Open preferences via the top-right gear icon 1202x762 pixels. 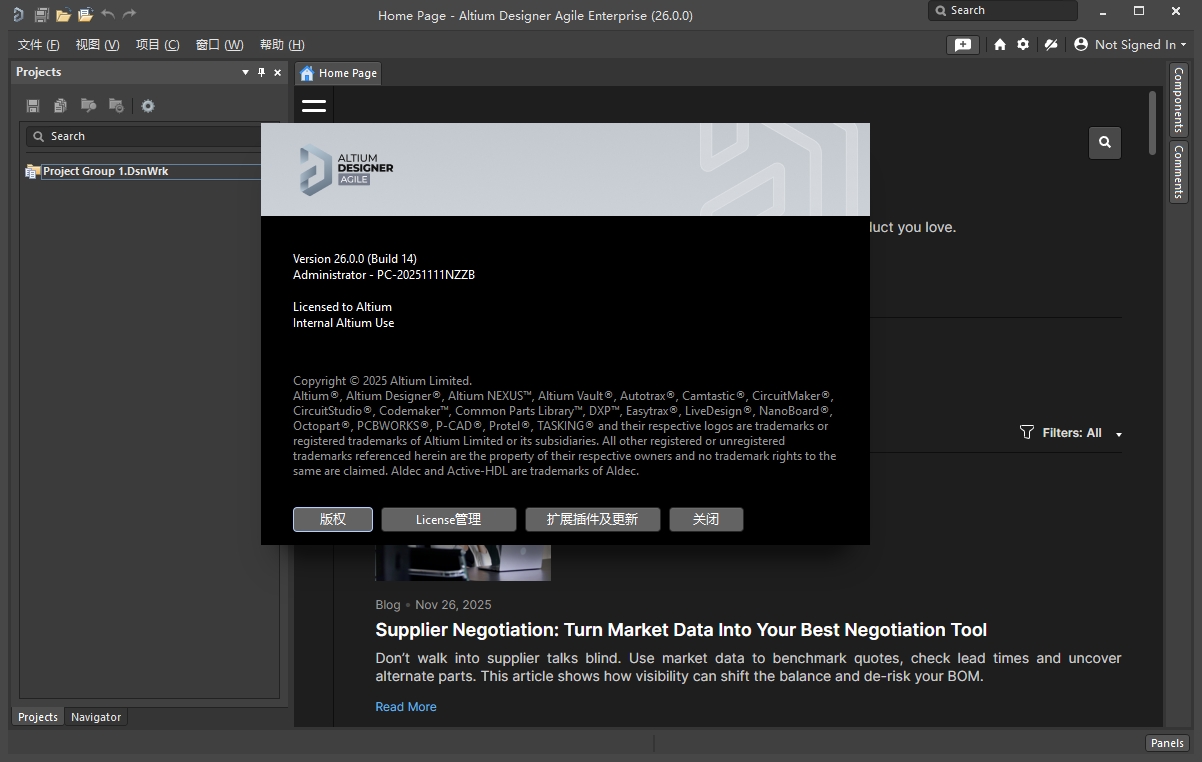[x=1023, y=45]
